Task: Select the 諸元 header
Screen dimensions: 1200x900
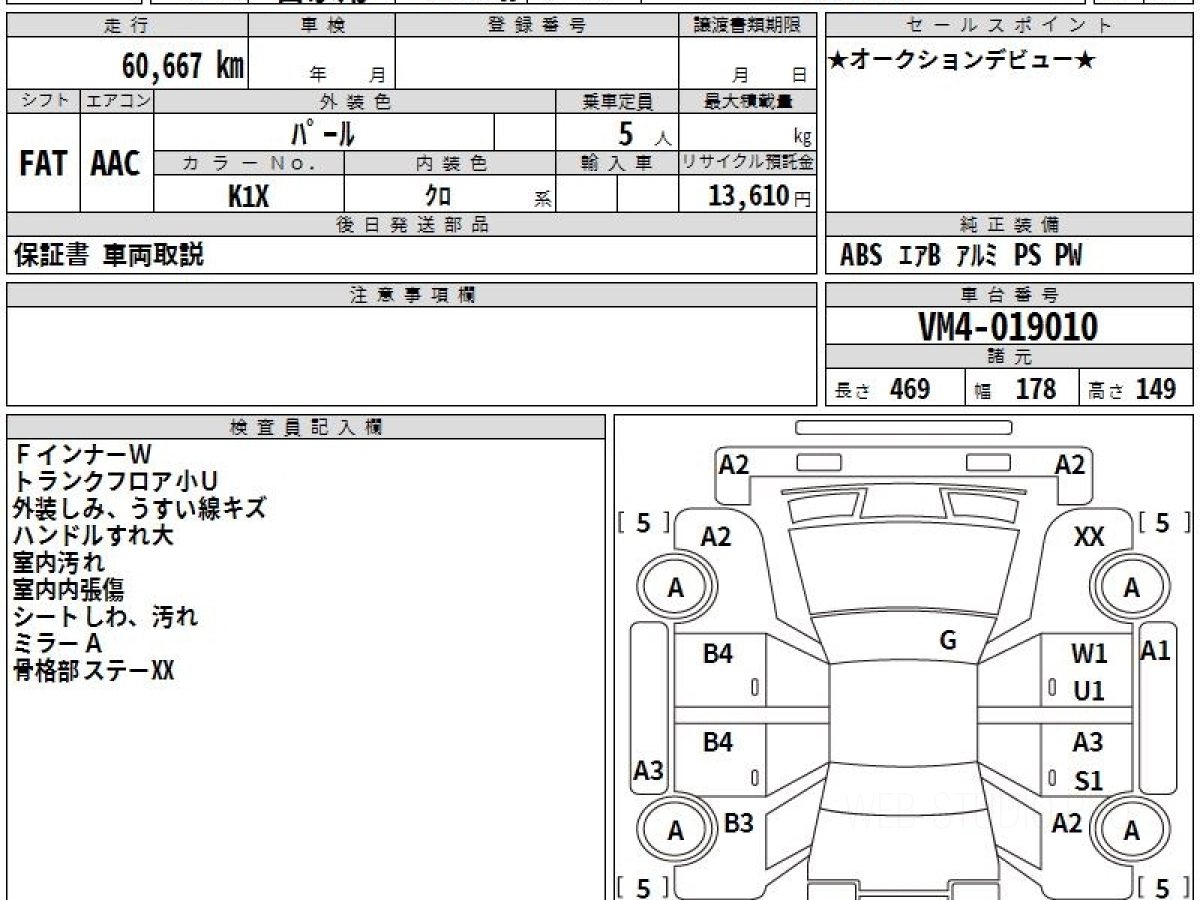Action: [x=1010, y=357]
